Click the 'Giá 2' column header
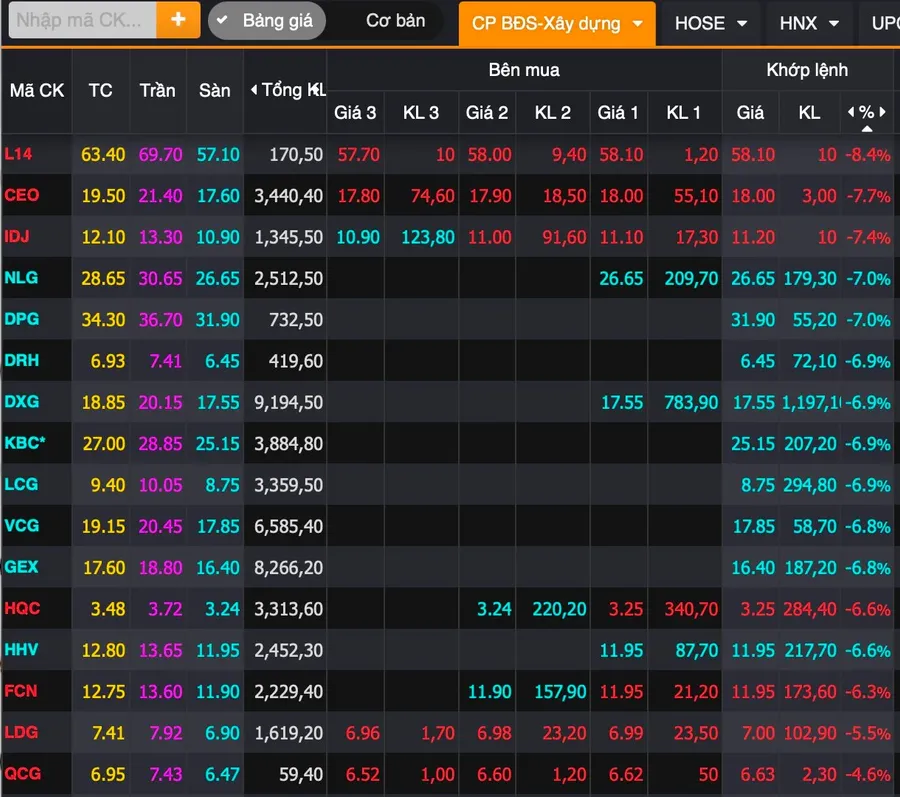Viewport: 900px width, 797px height. [x=487, y=112]
